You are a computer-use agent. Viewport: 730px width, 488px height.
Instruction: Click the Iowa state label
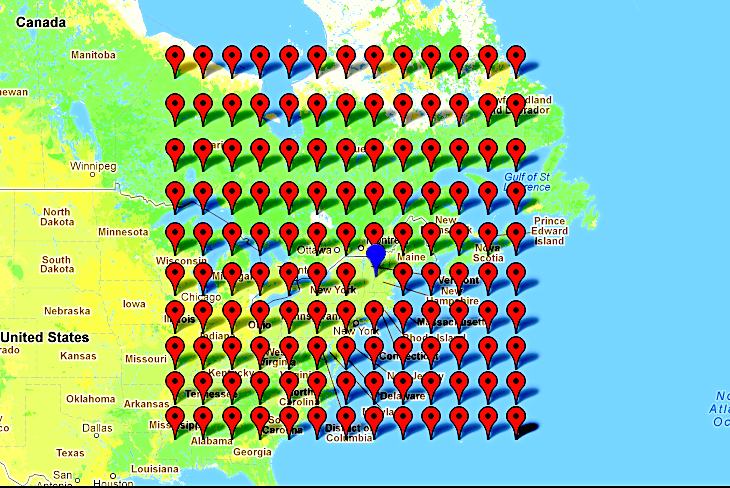pyautogui.click(x=134, y=304)
